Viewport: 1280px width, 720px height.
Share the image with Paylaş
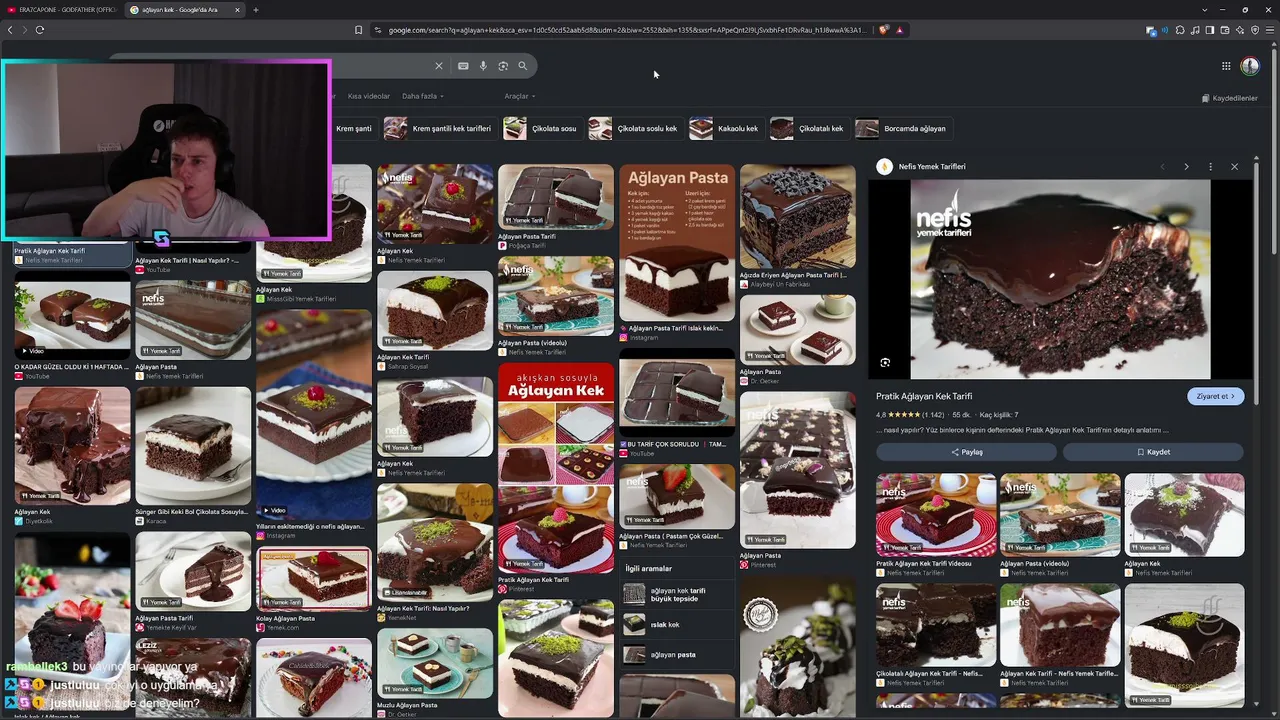(x=966, y=452)
